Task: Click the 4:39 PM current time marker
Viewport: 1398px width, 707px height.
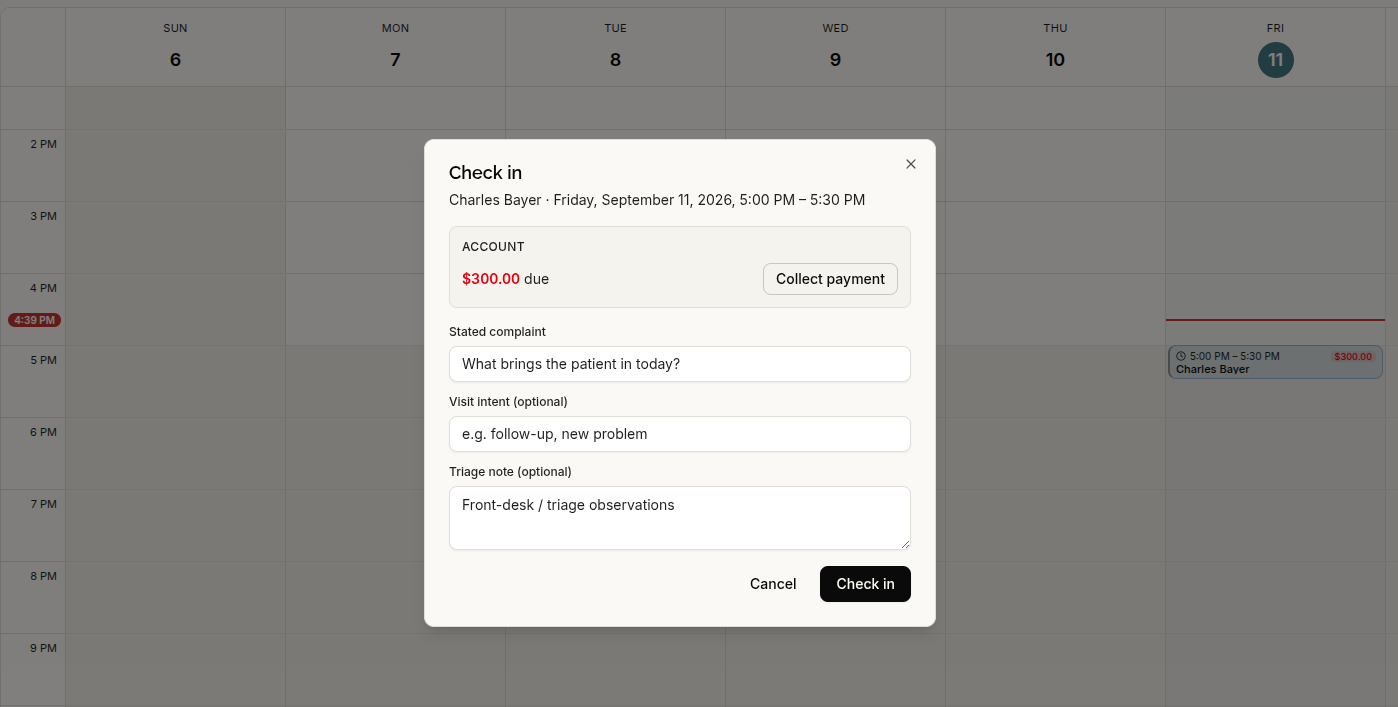Action: [35, 320]
